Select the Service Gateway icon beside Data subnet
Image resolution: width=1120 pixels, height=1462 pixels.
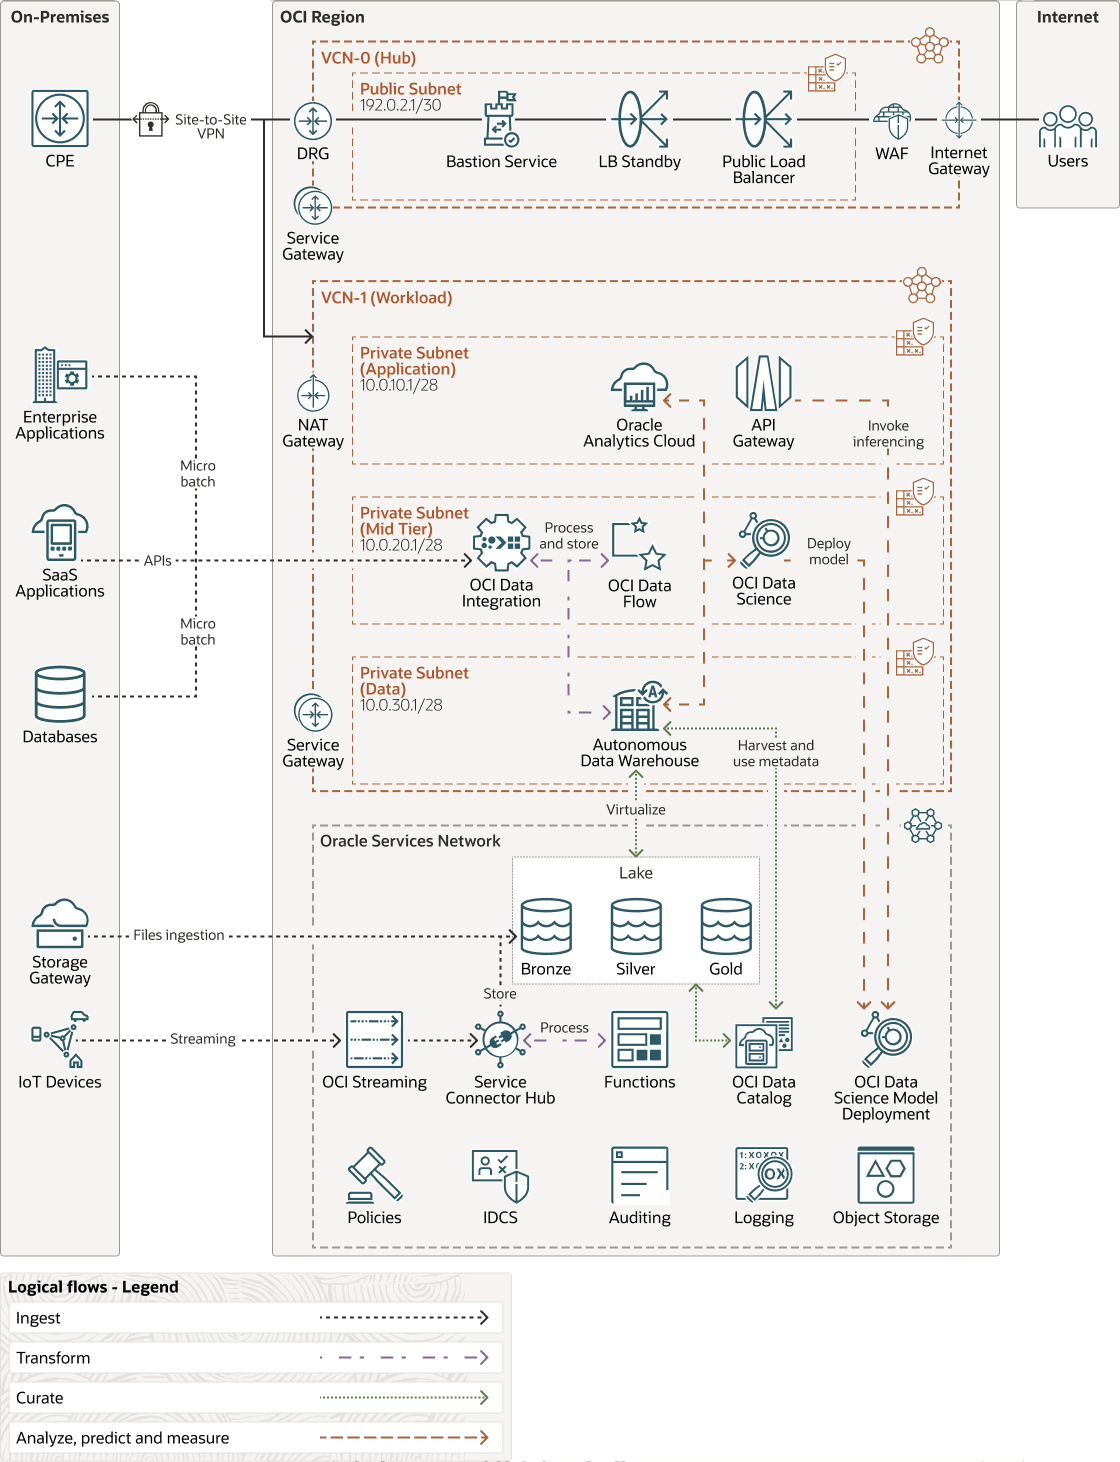click(x=313, y=713)
